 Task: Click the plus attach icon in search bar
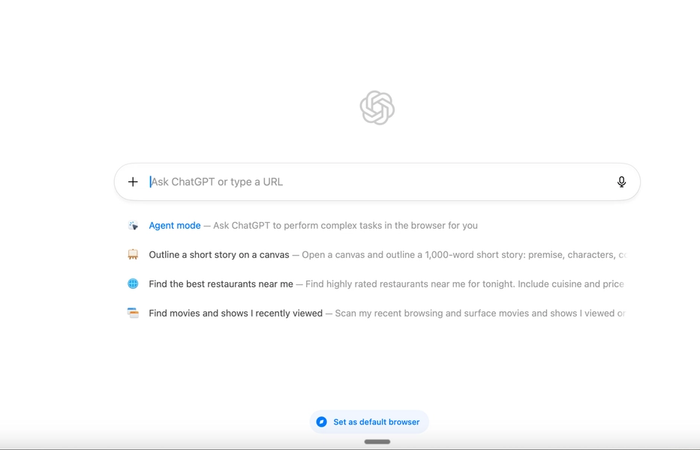(x=133, y=182)
